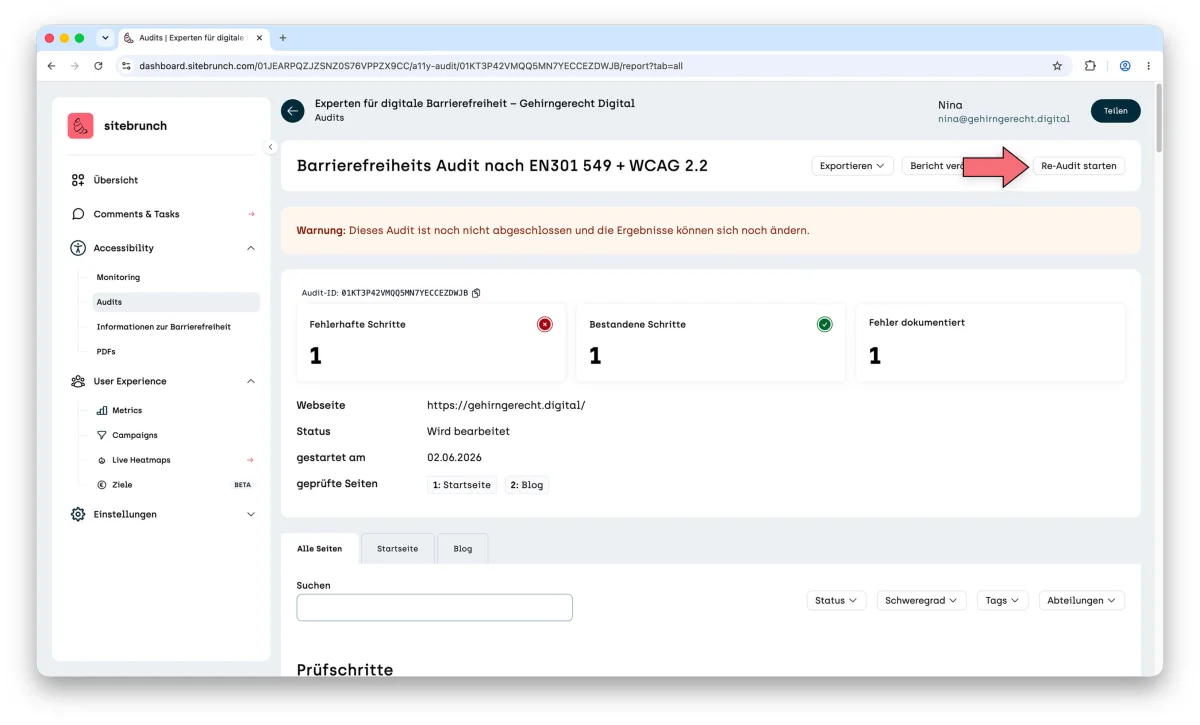Click the Suchen input field
This screenshot has width=1200, height=725.
(x=435, y=608)
